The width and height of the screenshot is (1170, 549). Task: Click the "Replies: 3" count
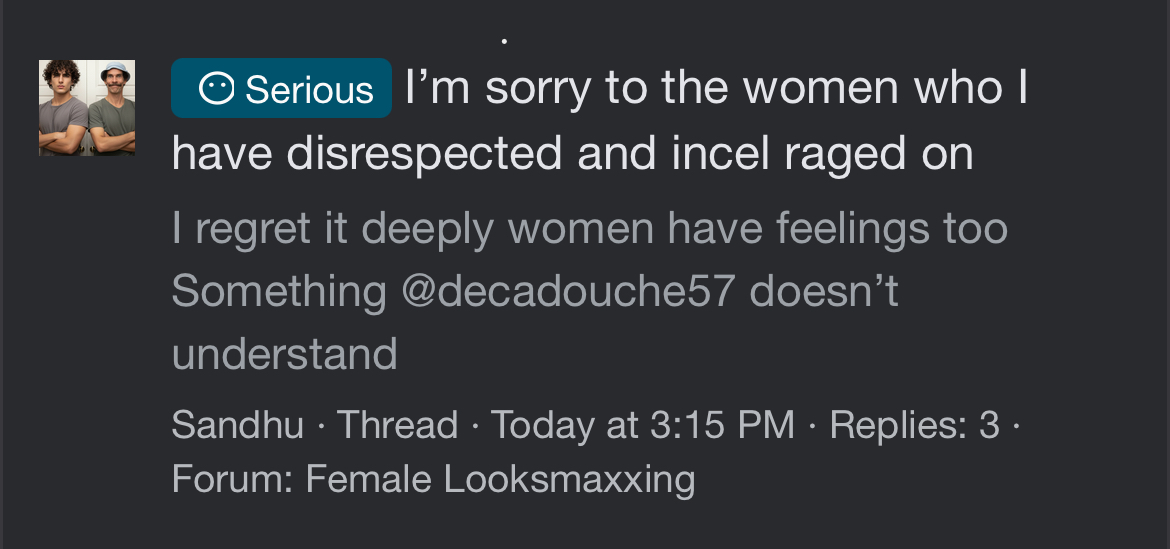pos(914,425)
